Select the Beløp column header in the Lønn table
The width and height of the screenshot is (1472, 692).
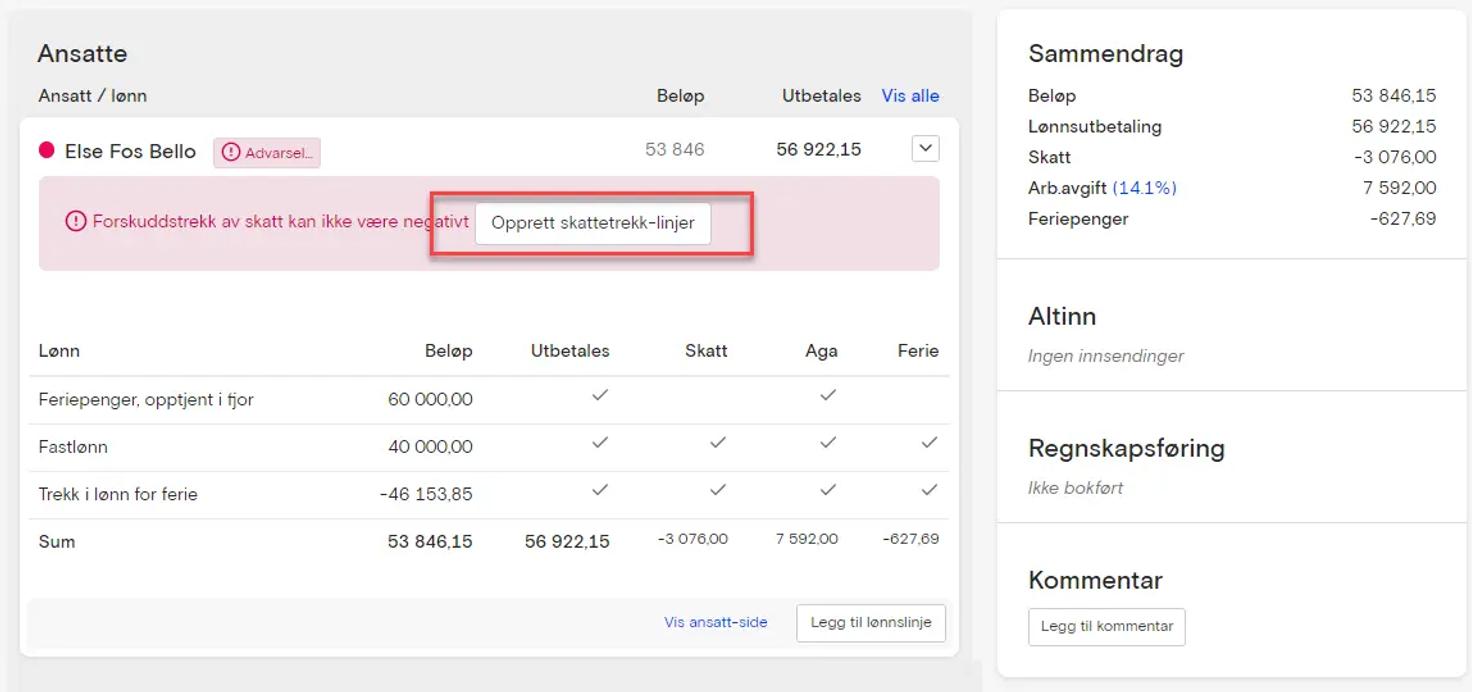tap(447, 351)
